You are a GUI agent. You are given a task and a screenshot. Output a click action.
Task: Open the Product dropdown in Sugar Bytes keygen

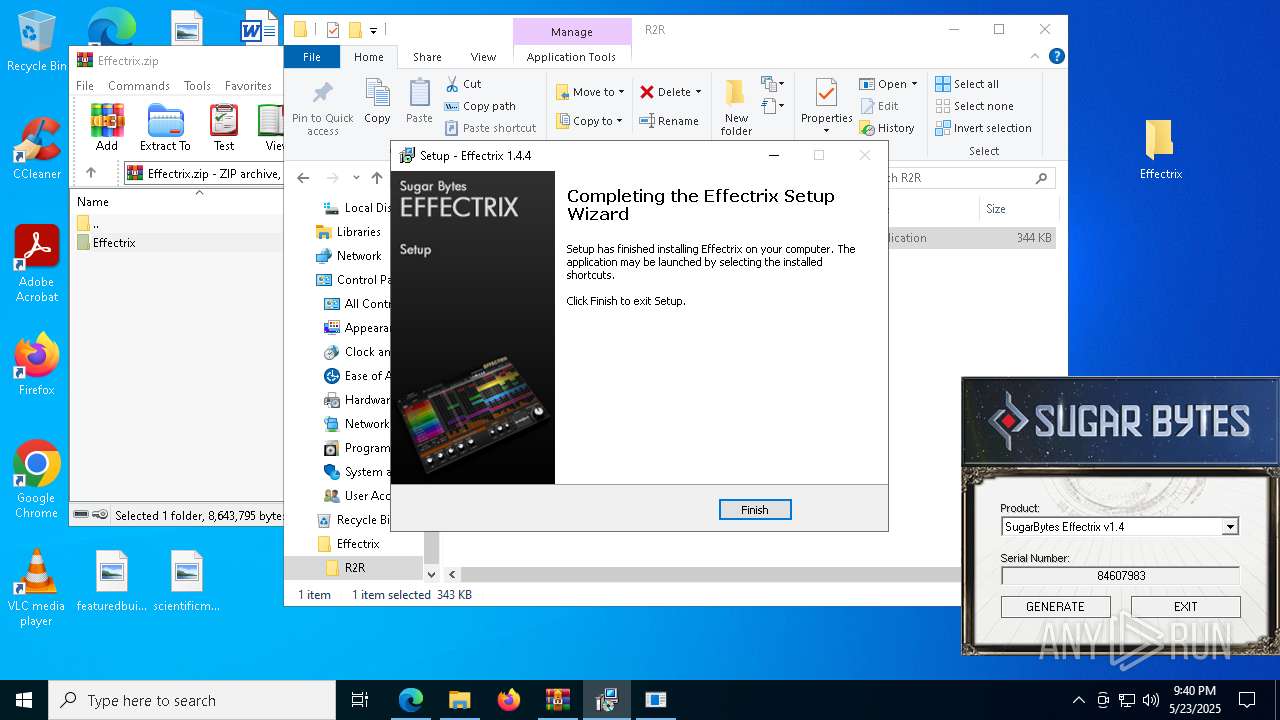tap(1230, 527)
